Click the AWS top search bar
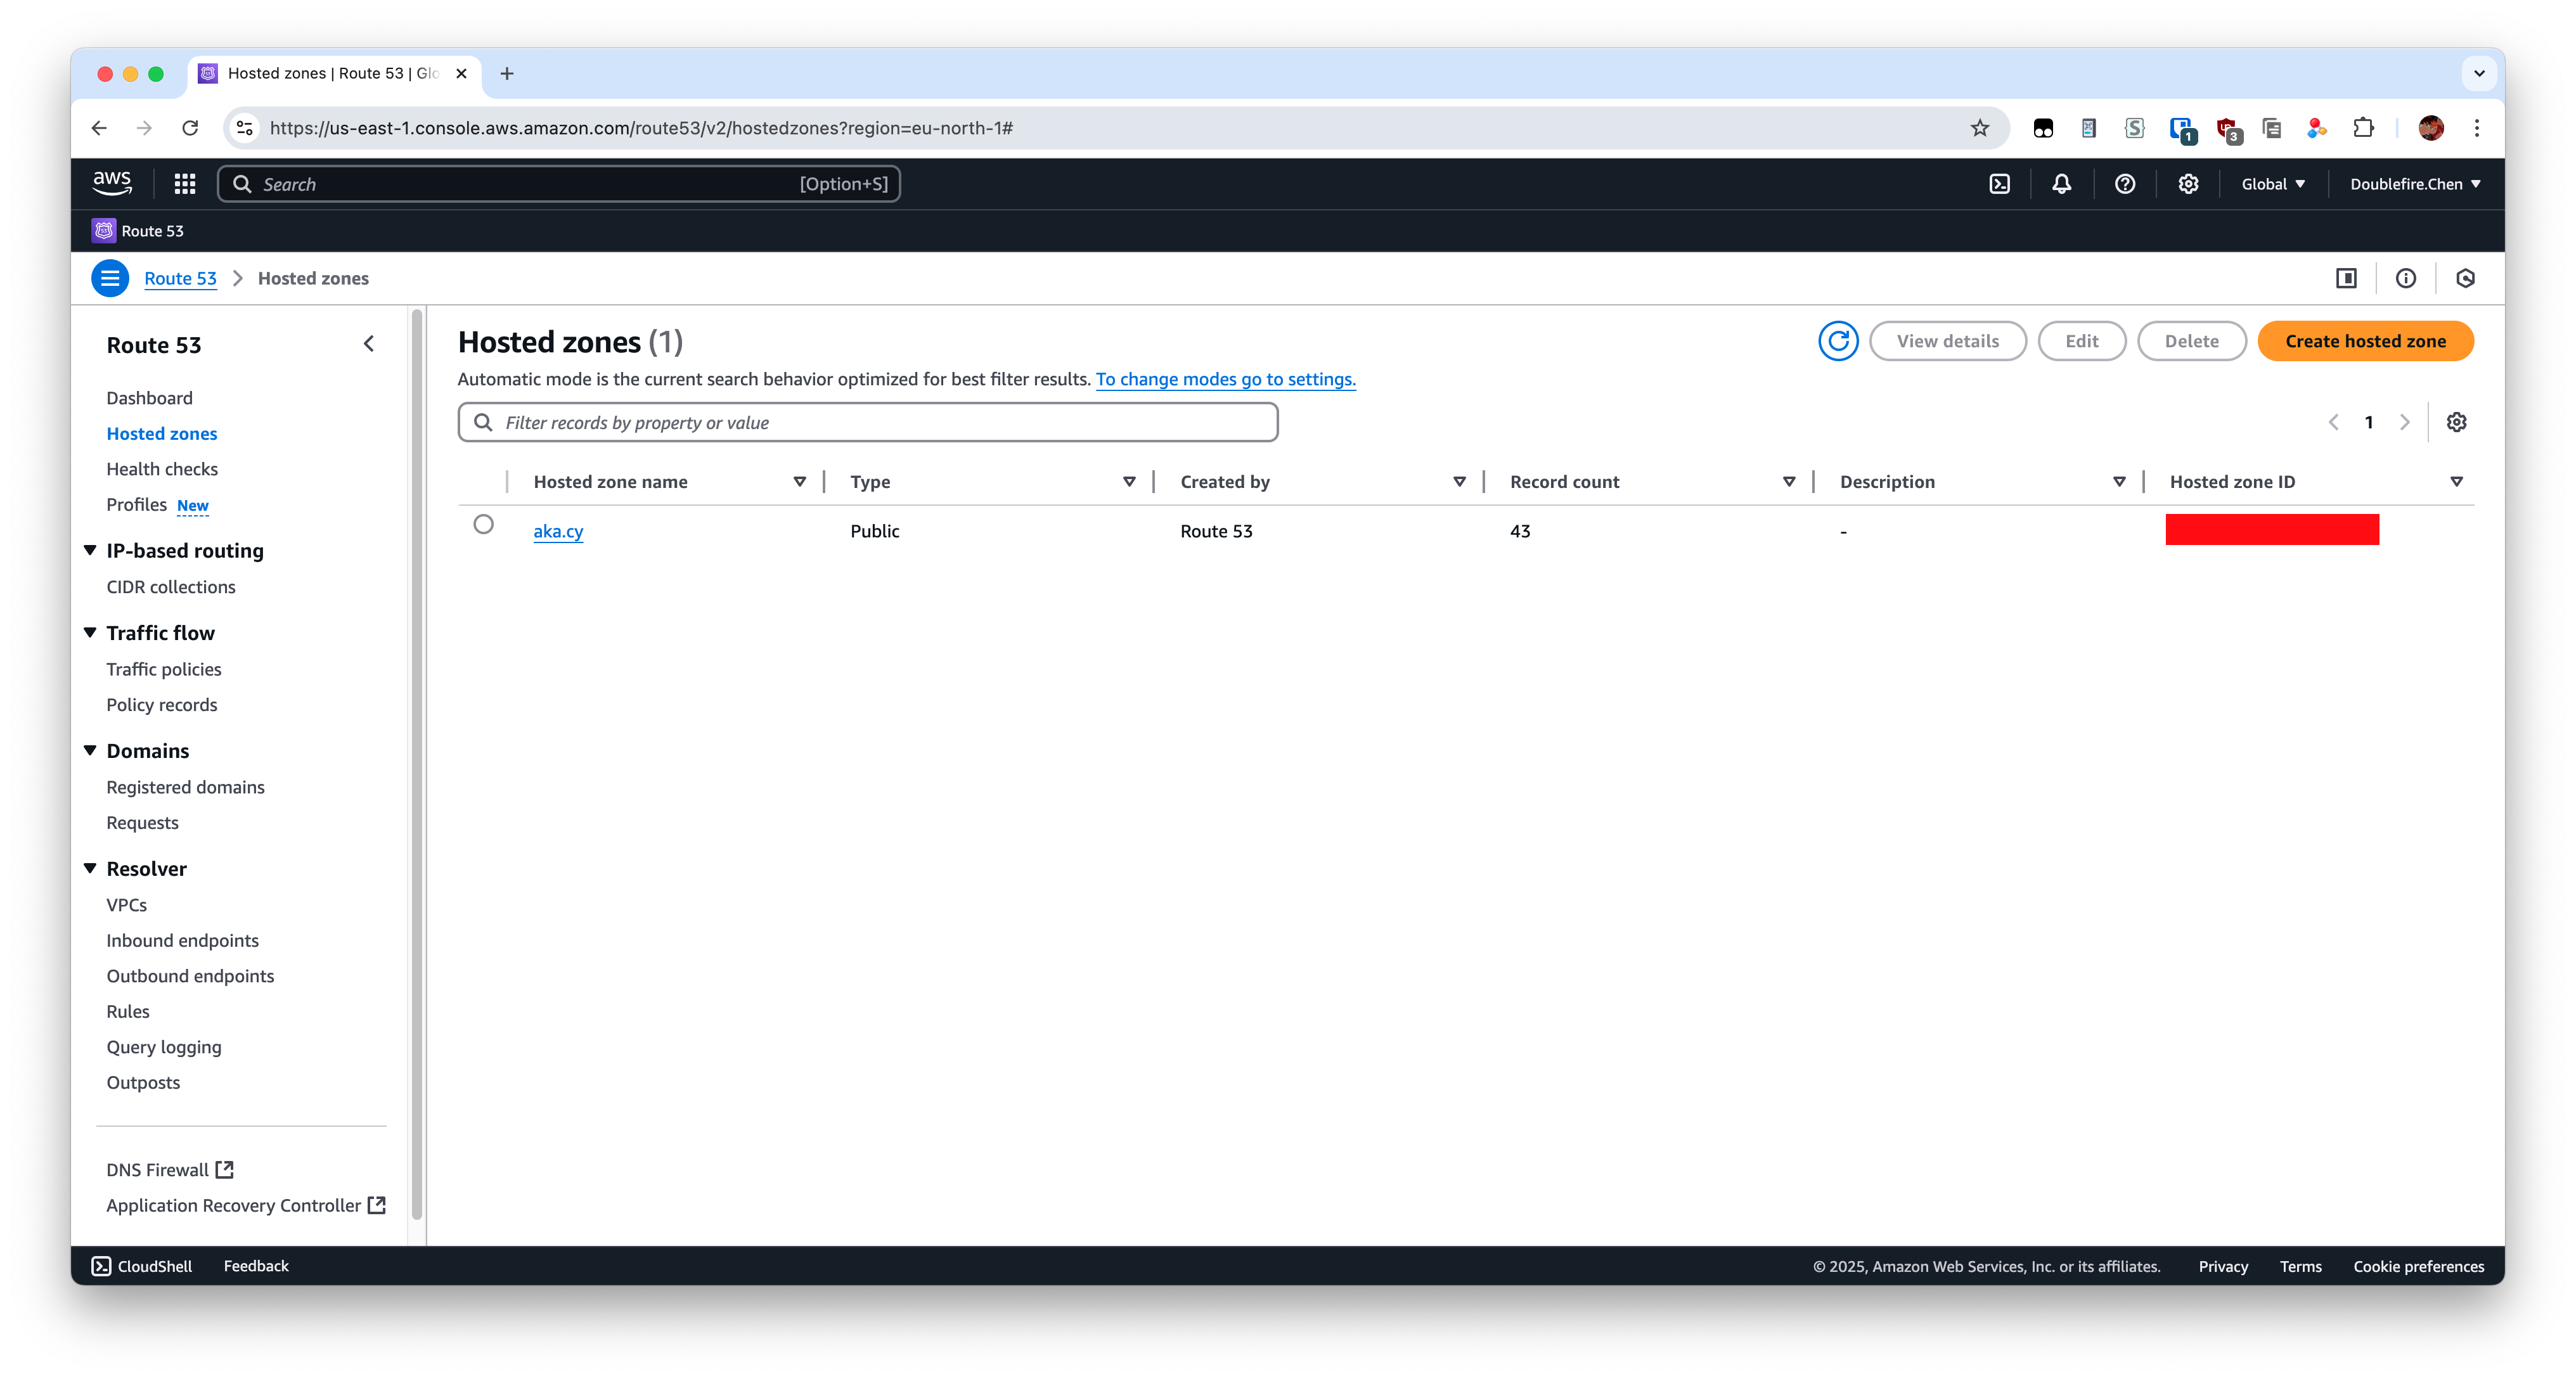Image resolution: width=2576 pixels, height=1379 pixels. tap(559, 184)
